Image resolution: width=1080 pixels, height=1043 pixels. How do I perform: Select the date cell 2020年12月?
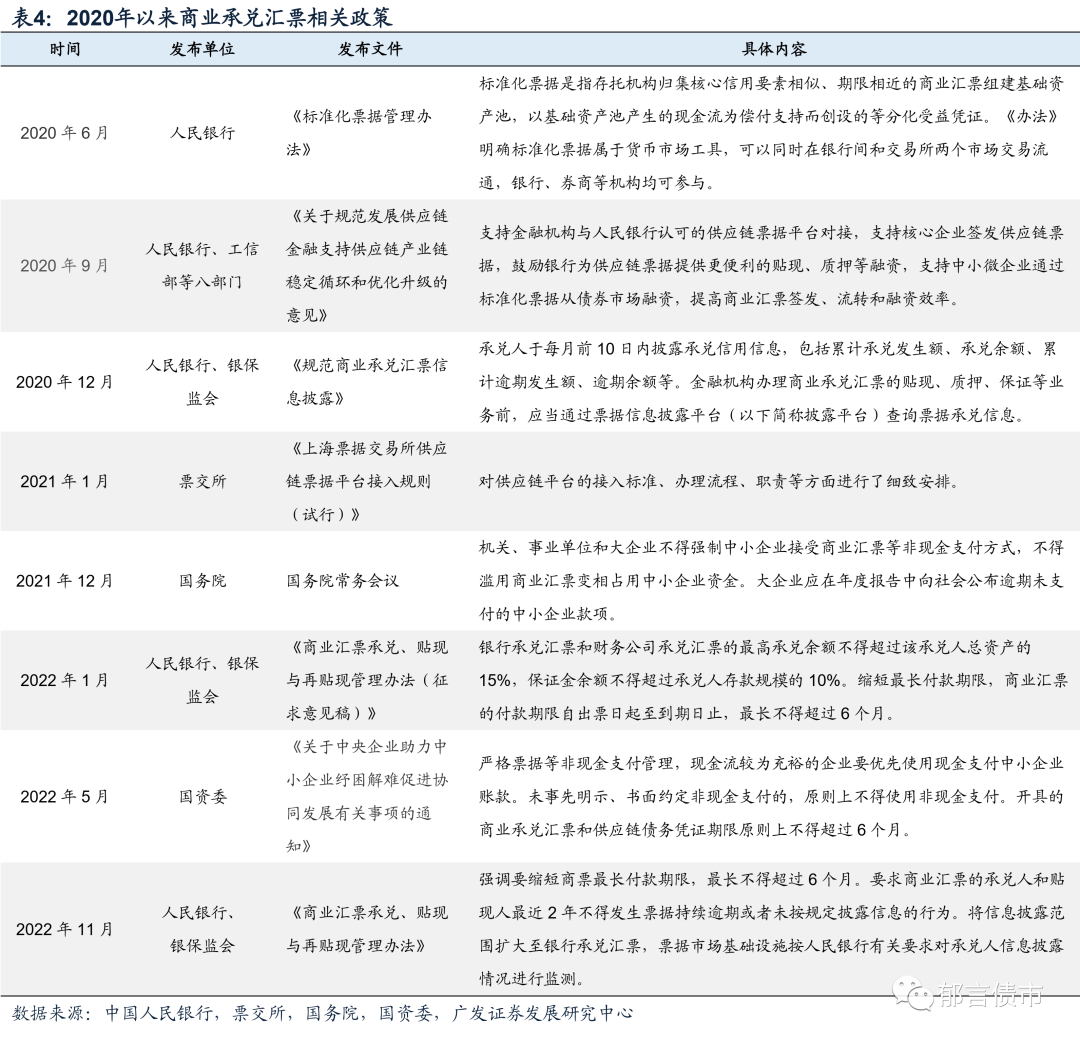coord(65,382)
